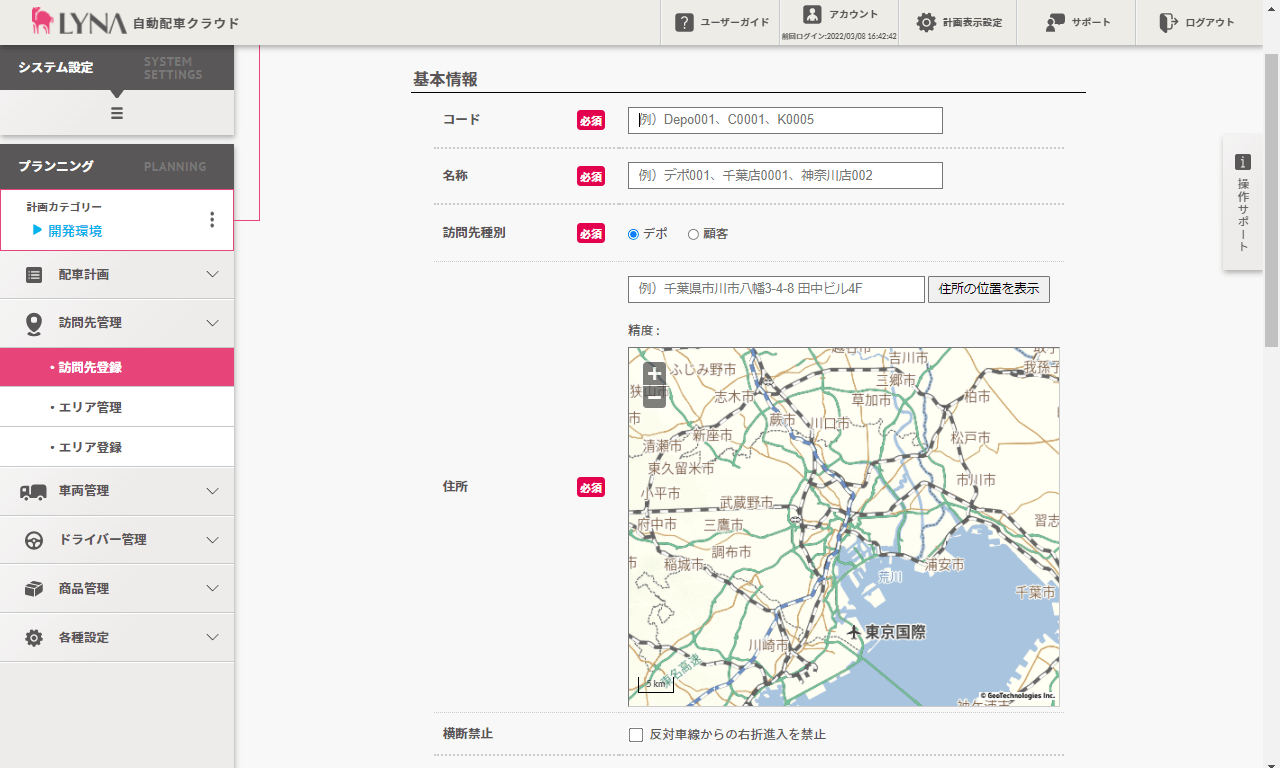The width and height of the screenshot is (1280, 768).
Task: Open the ユーザーガイド question mark icon
Action: (684, 22)
